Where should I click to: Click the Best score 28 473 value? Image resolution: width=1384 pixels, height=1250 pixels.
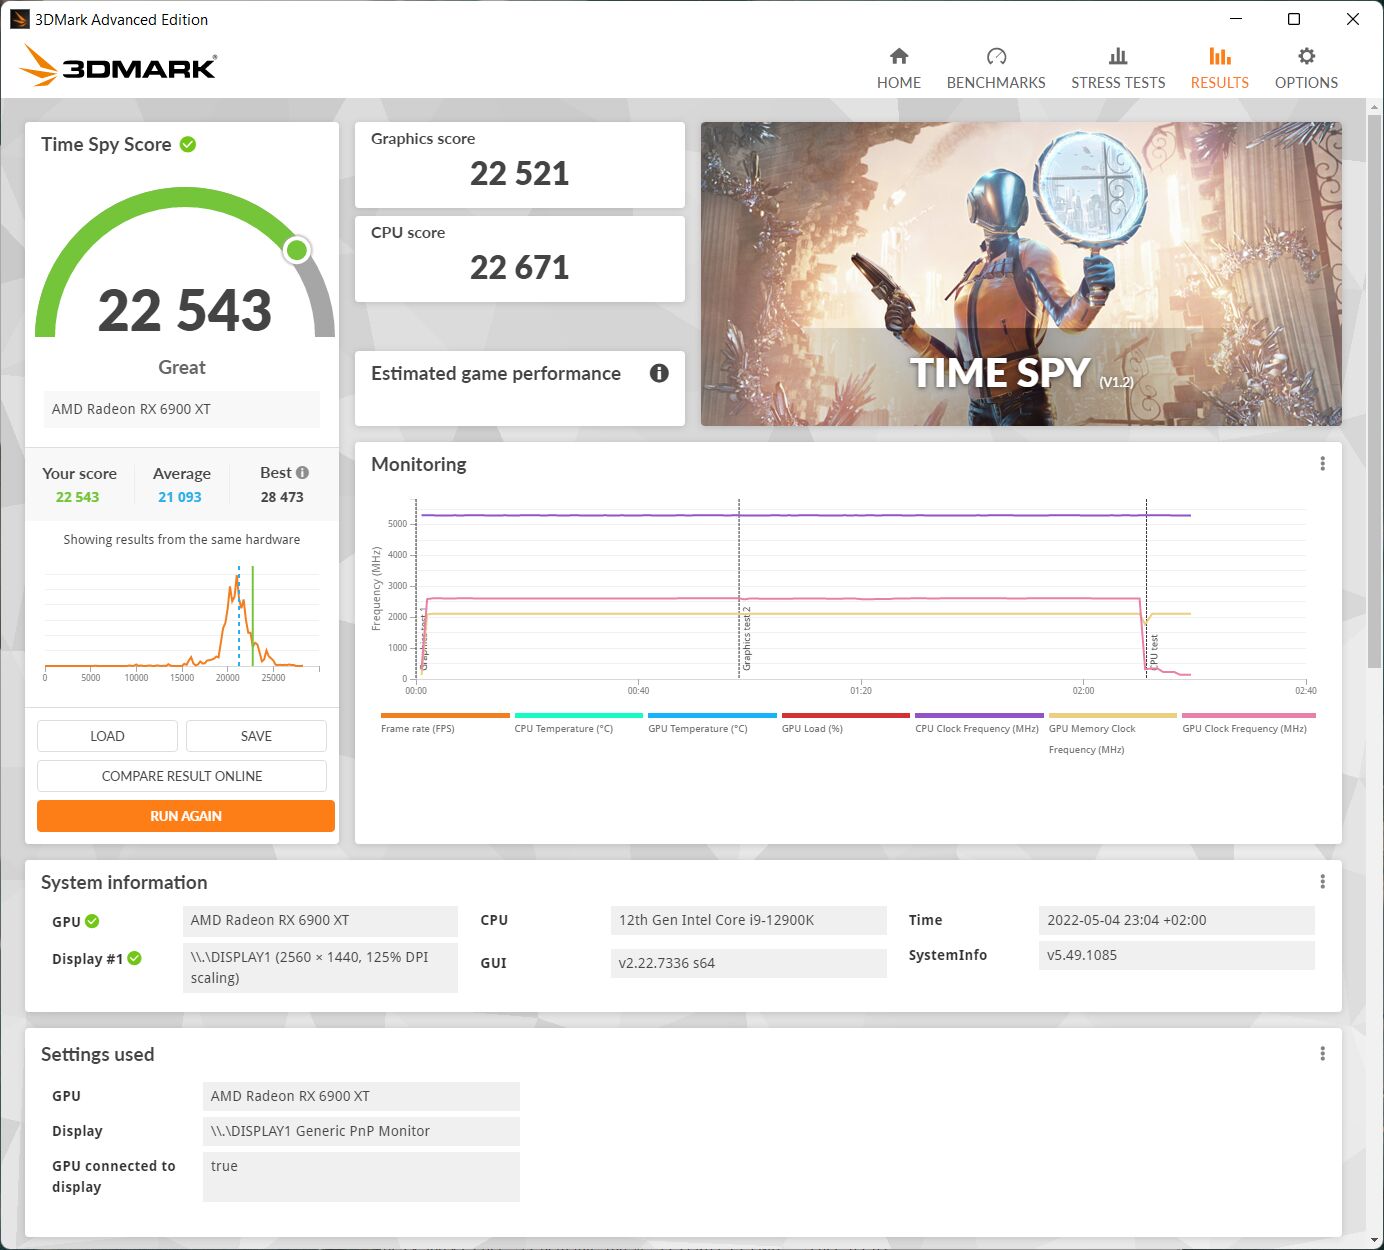282,497
